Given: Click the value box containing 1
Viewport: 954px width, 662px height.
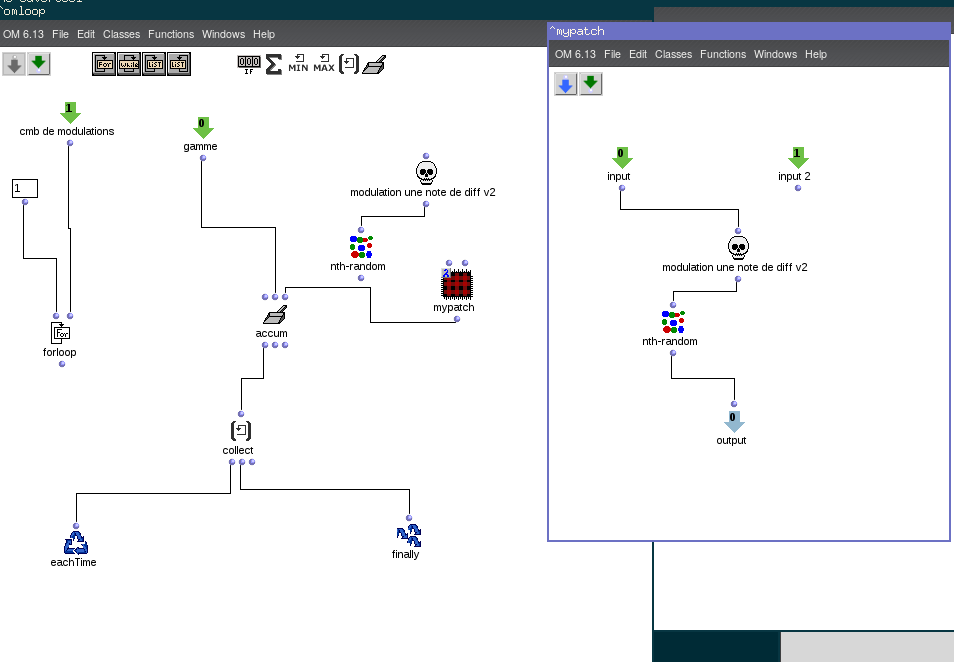Looking at the screenshot, I should coord(25,188).
